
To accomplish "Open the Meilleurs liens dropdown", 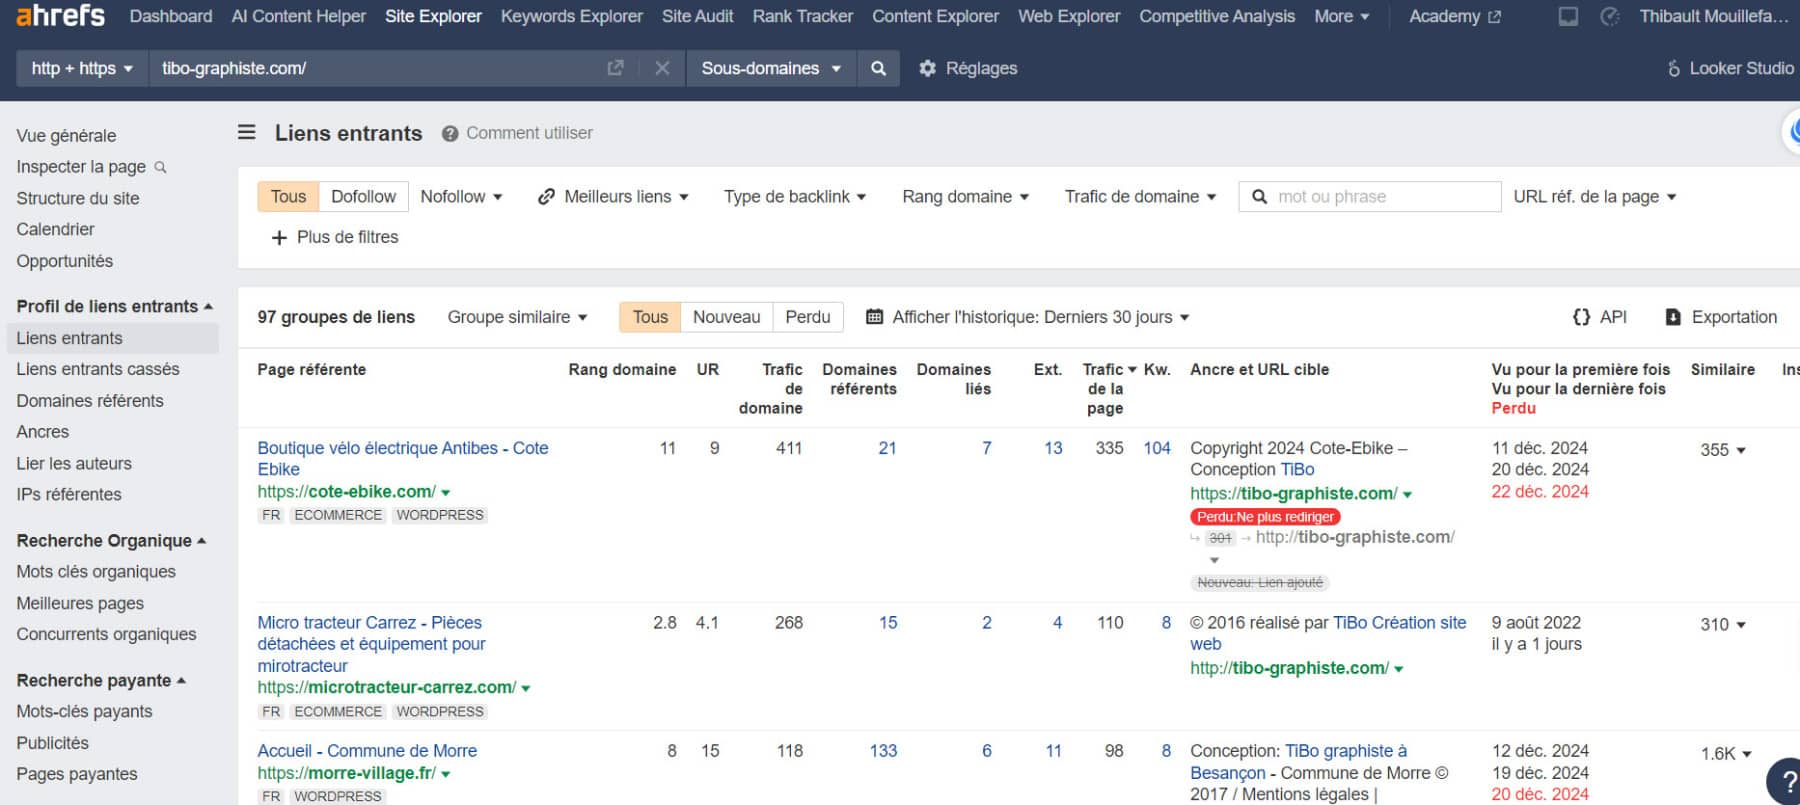I will pyautogui.click(x=613, y=196).
